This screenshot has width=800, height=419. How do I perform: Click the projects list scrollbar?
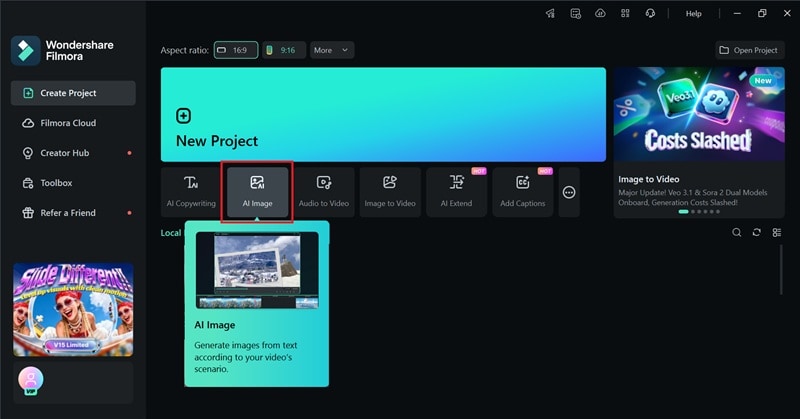click(781, 269)
